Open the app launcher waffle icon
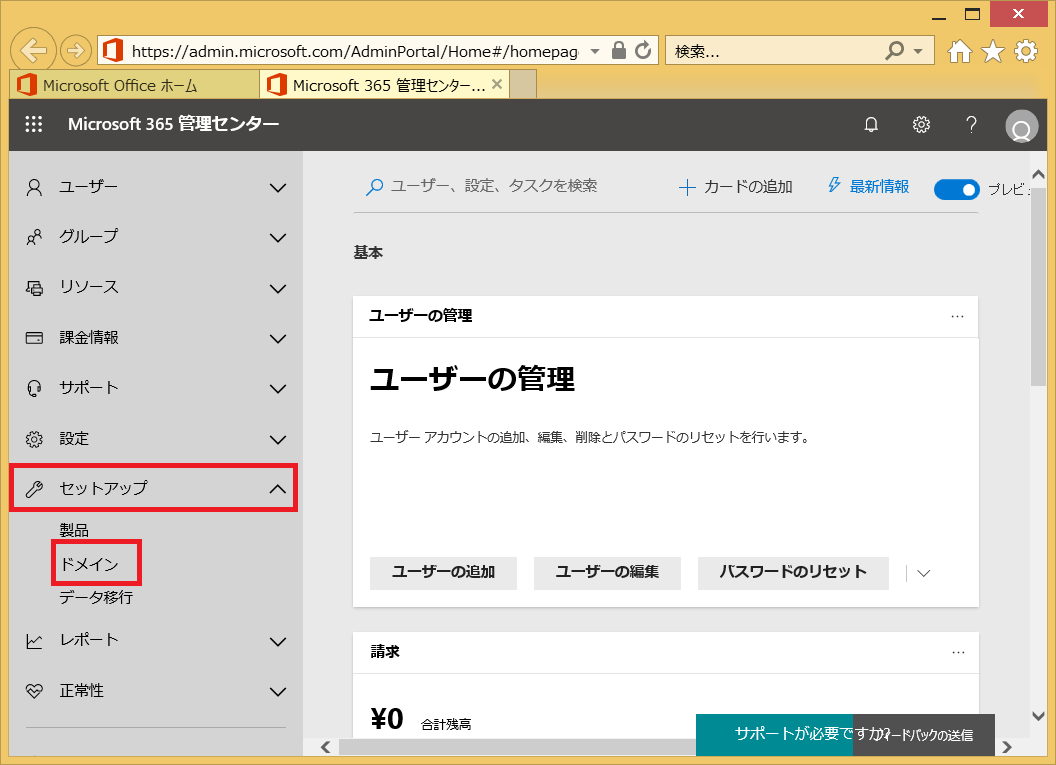The height and width of the screenshot is (765, 1056). point(34,124)
